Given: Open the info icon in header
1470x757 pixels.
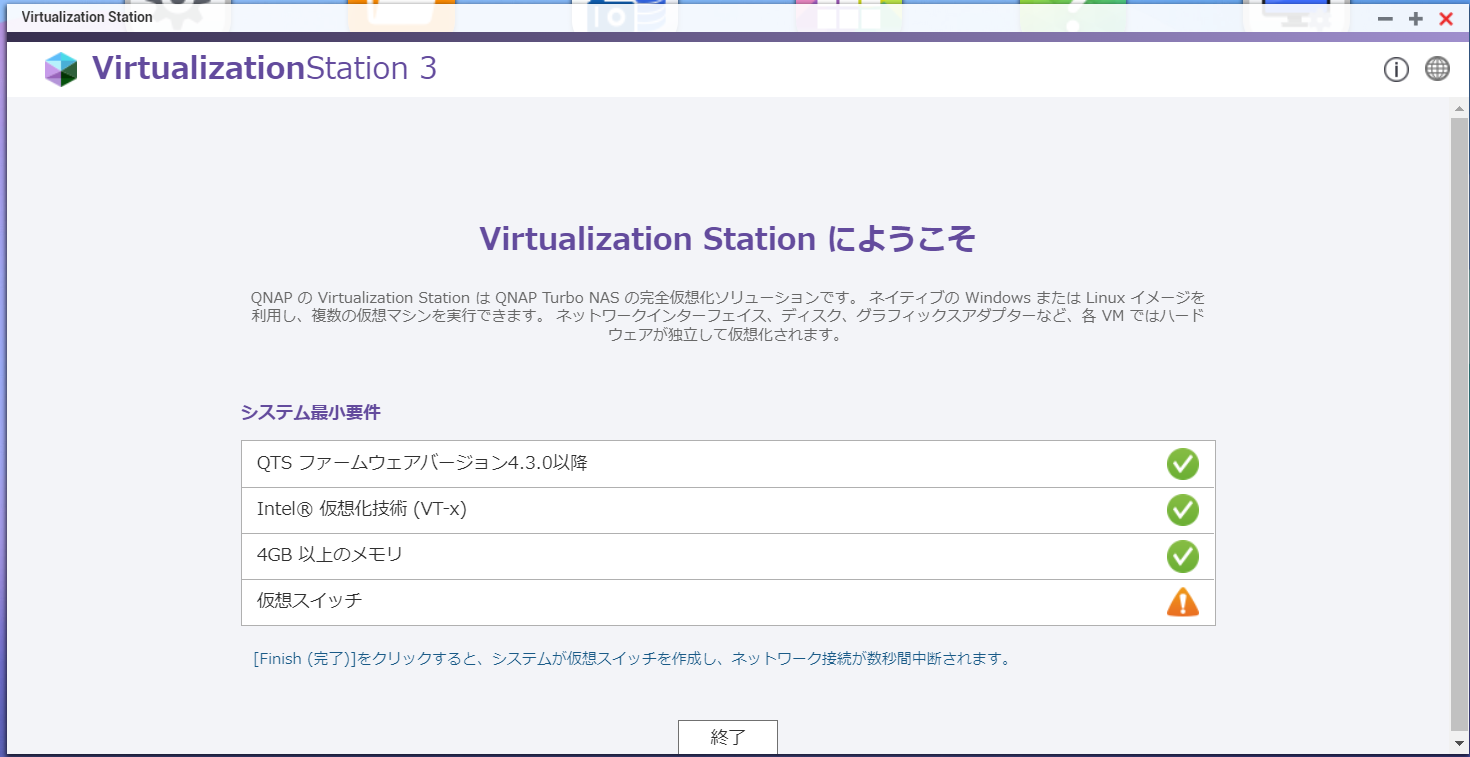Looking at the screenshot, I should pyautogui.click(x=1396, y=69).
